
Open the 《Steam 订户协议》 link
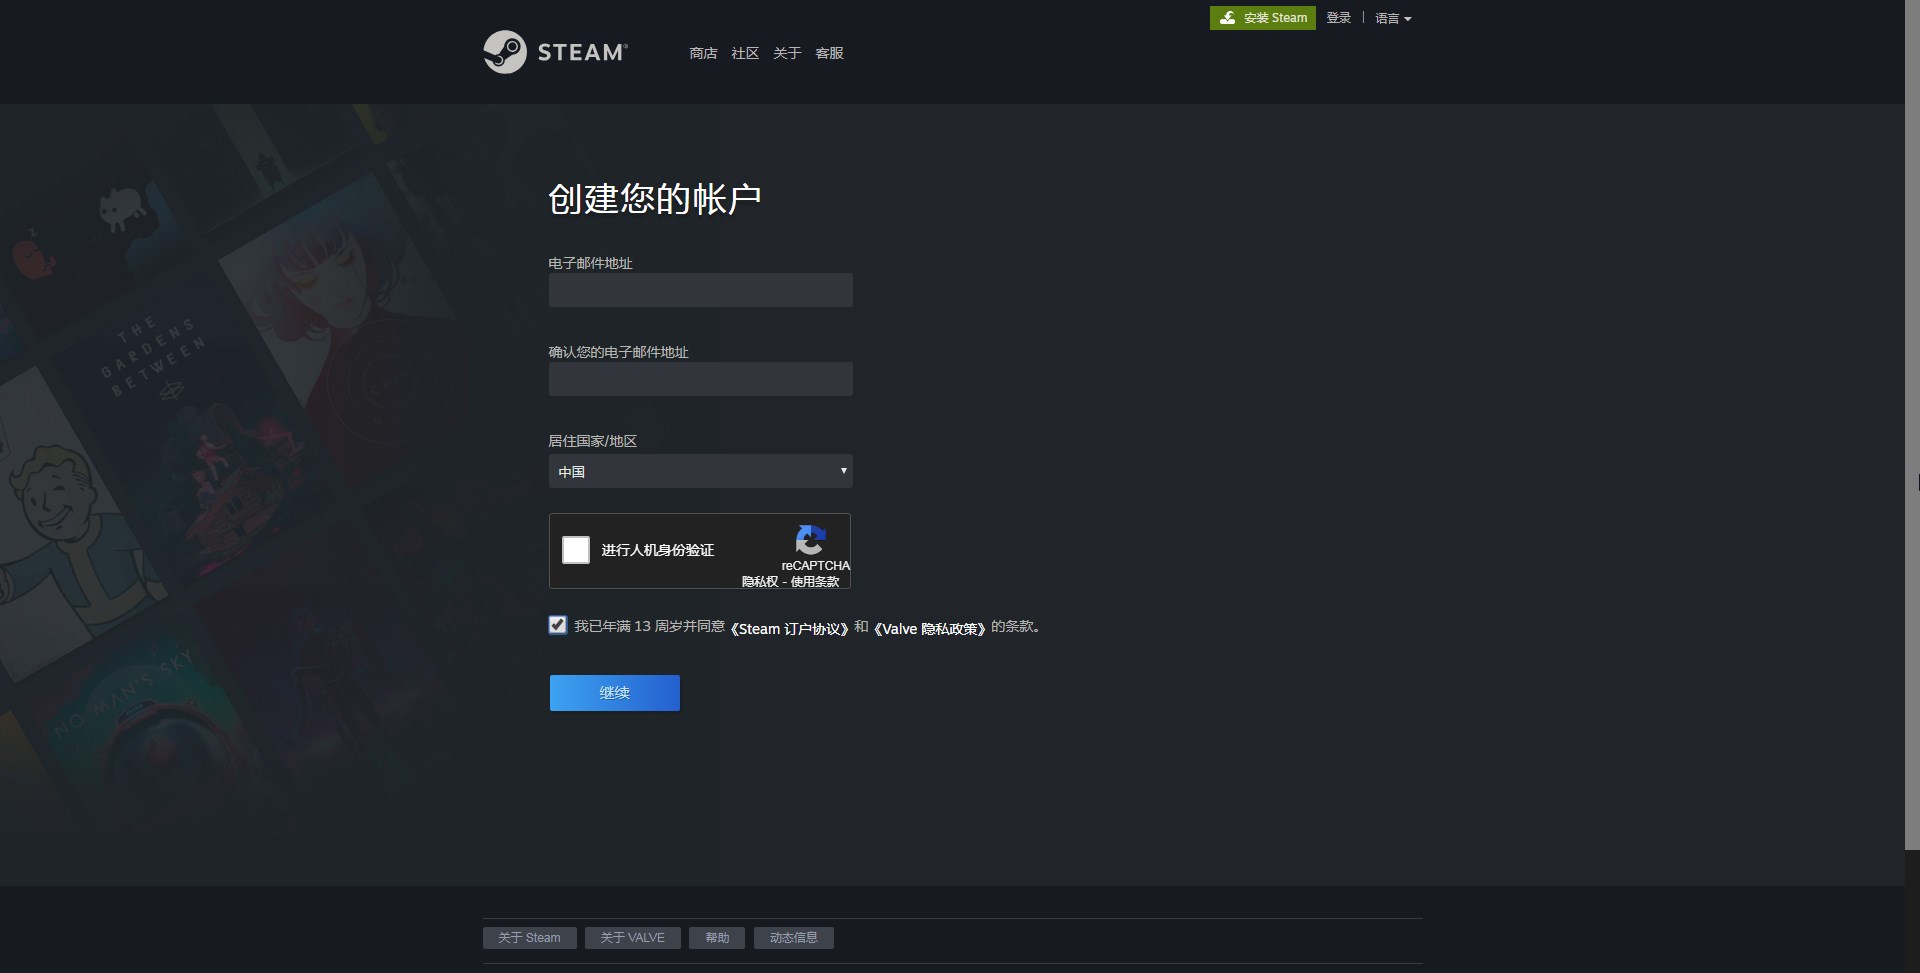[789, 629]
